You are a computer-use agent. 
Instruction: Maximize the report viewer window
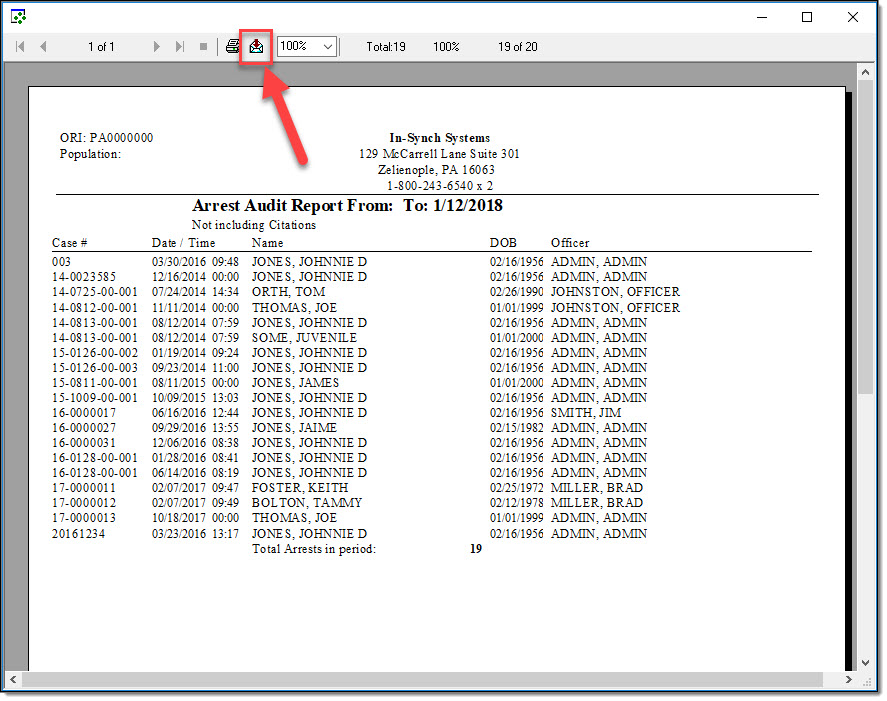(807, 17)
